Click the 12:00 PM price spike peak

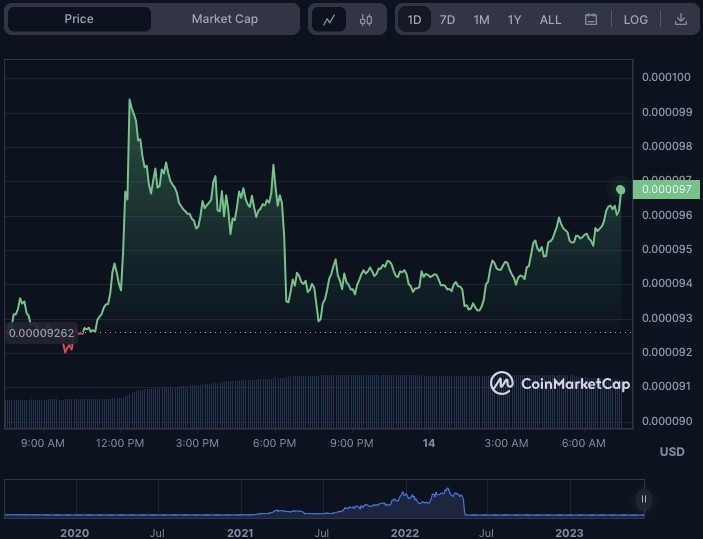(130, 100)
